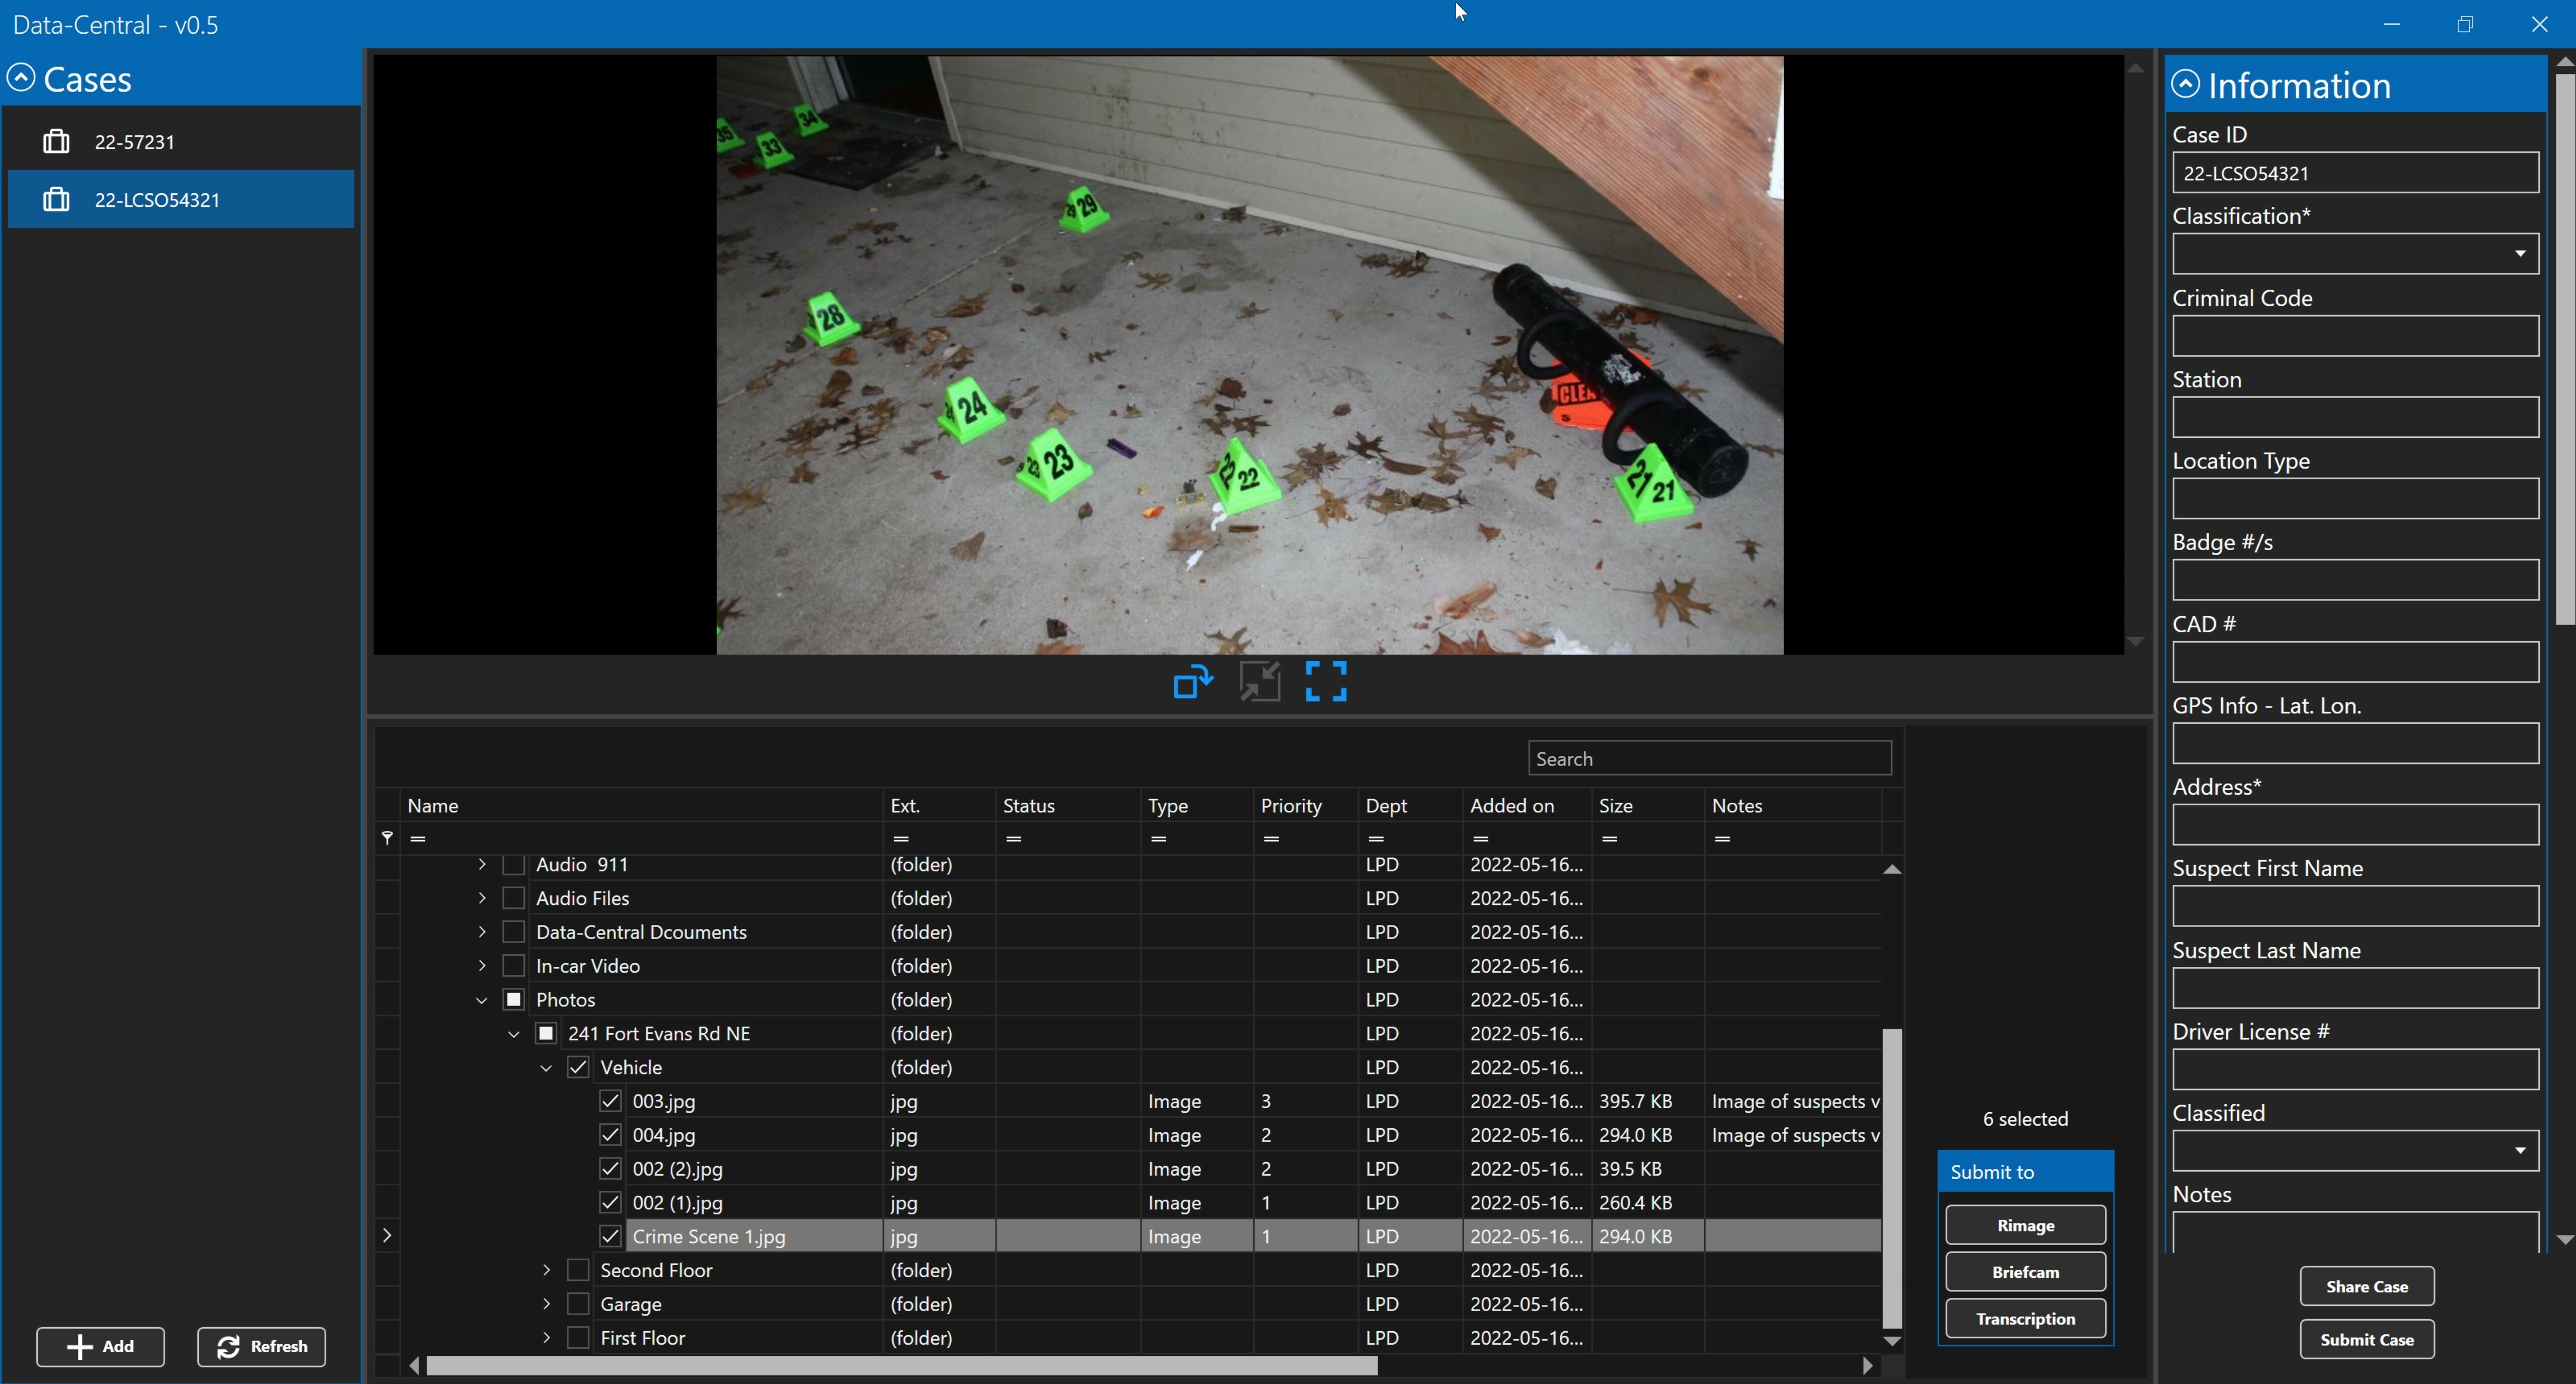The image size is (2576, 1384).
Task: Uncheck the 004.jpg checkbox
Action: [x=610, y=1135]
